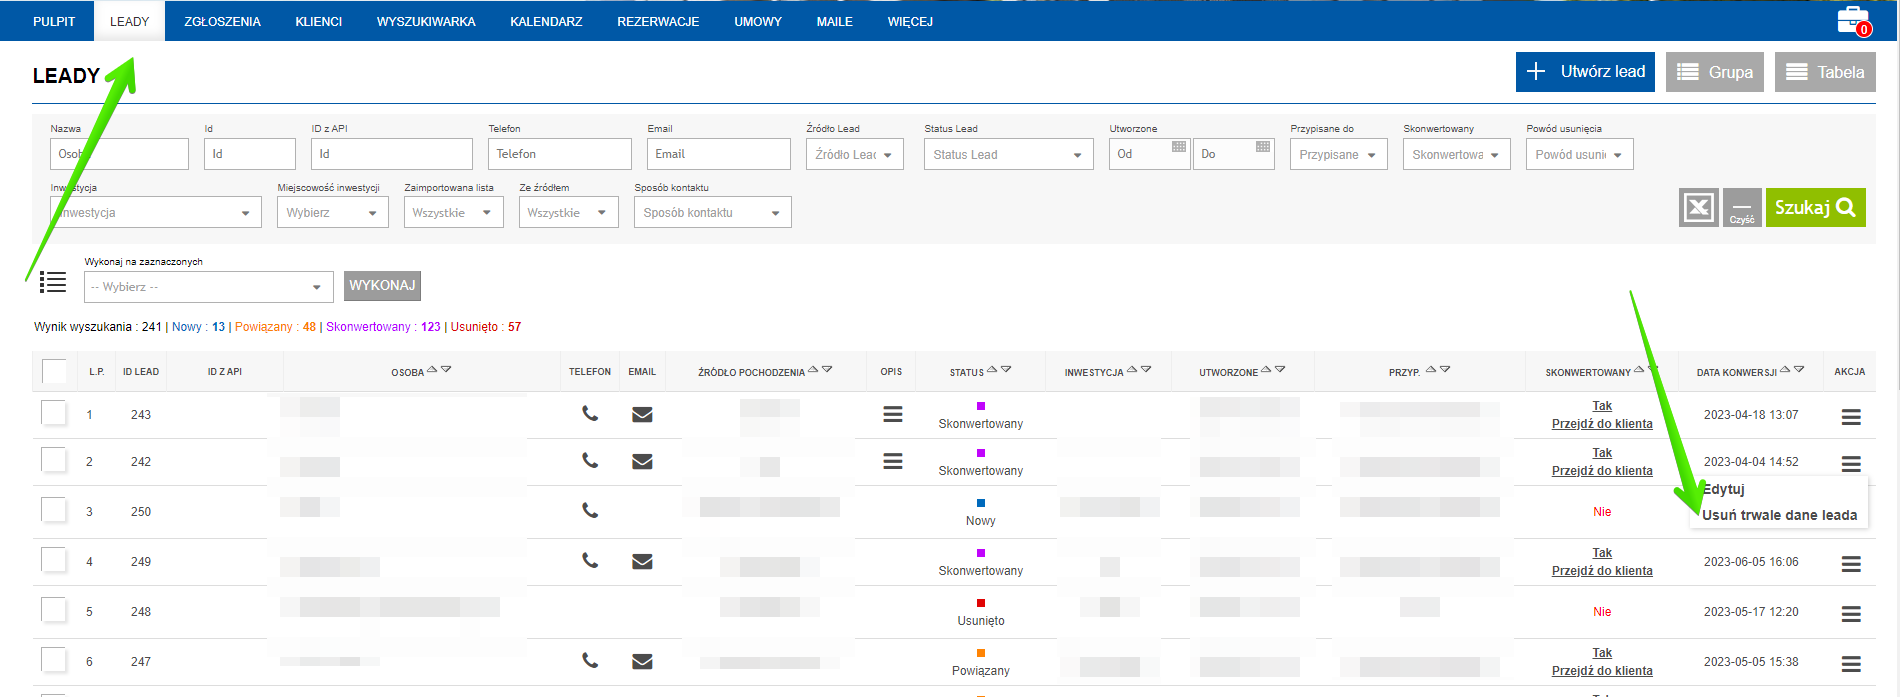Expand the Źródło Lead dropdown
1900x697 pixels.
(x=854, y=154)
